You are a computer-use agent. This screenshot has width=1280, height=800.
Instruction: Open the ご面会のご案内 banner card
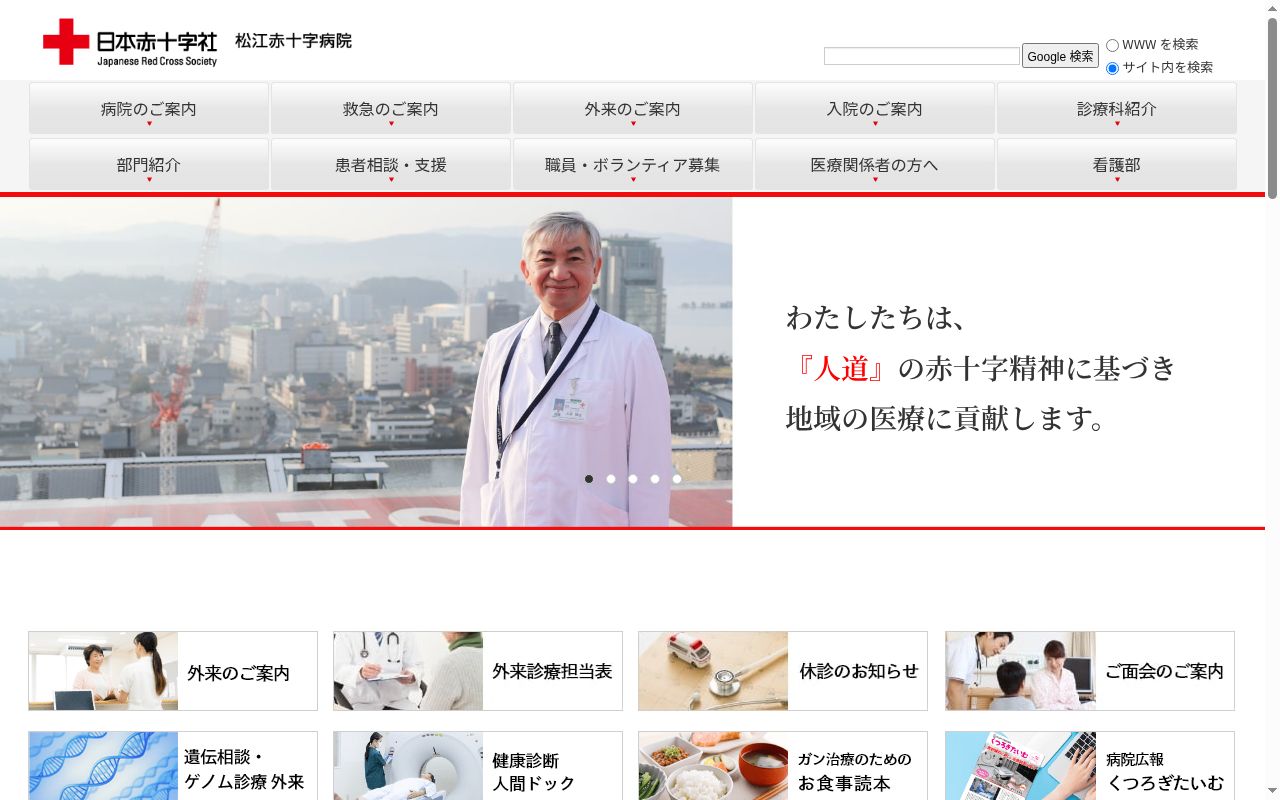click(x=1090, y=671)
